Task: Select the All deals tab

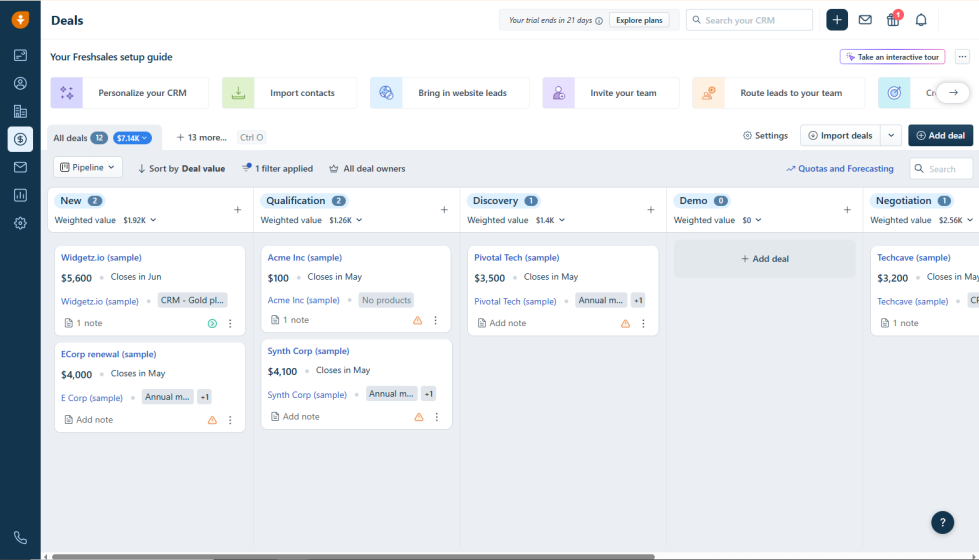Action: pyautogui.click(x=71, y=138)
